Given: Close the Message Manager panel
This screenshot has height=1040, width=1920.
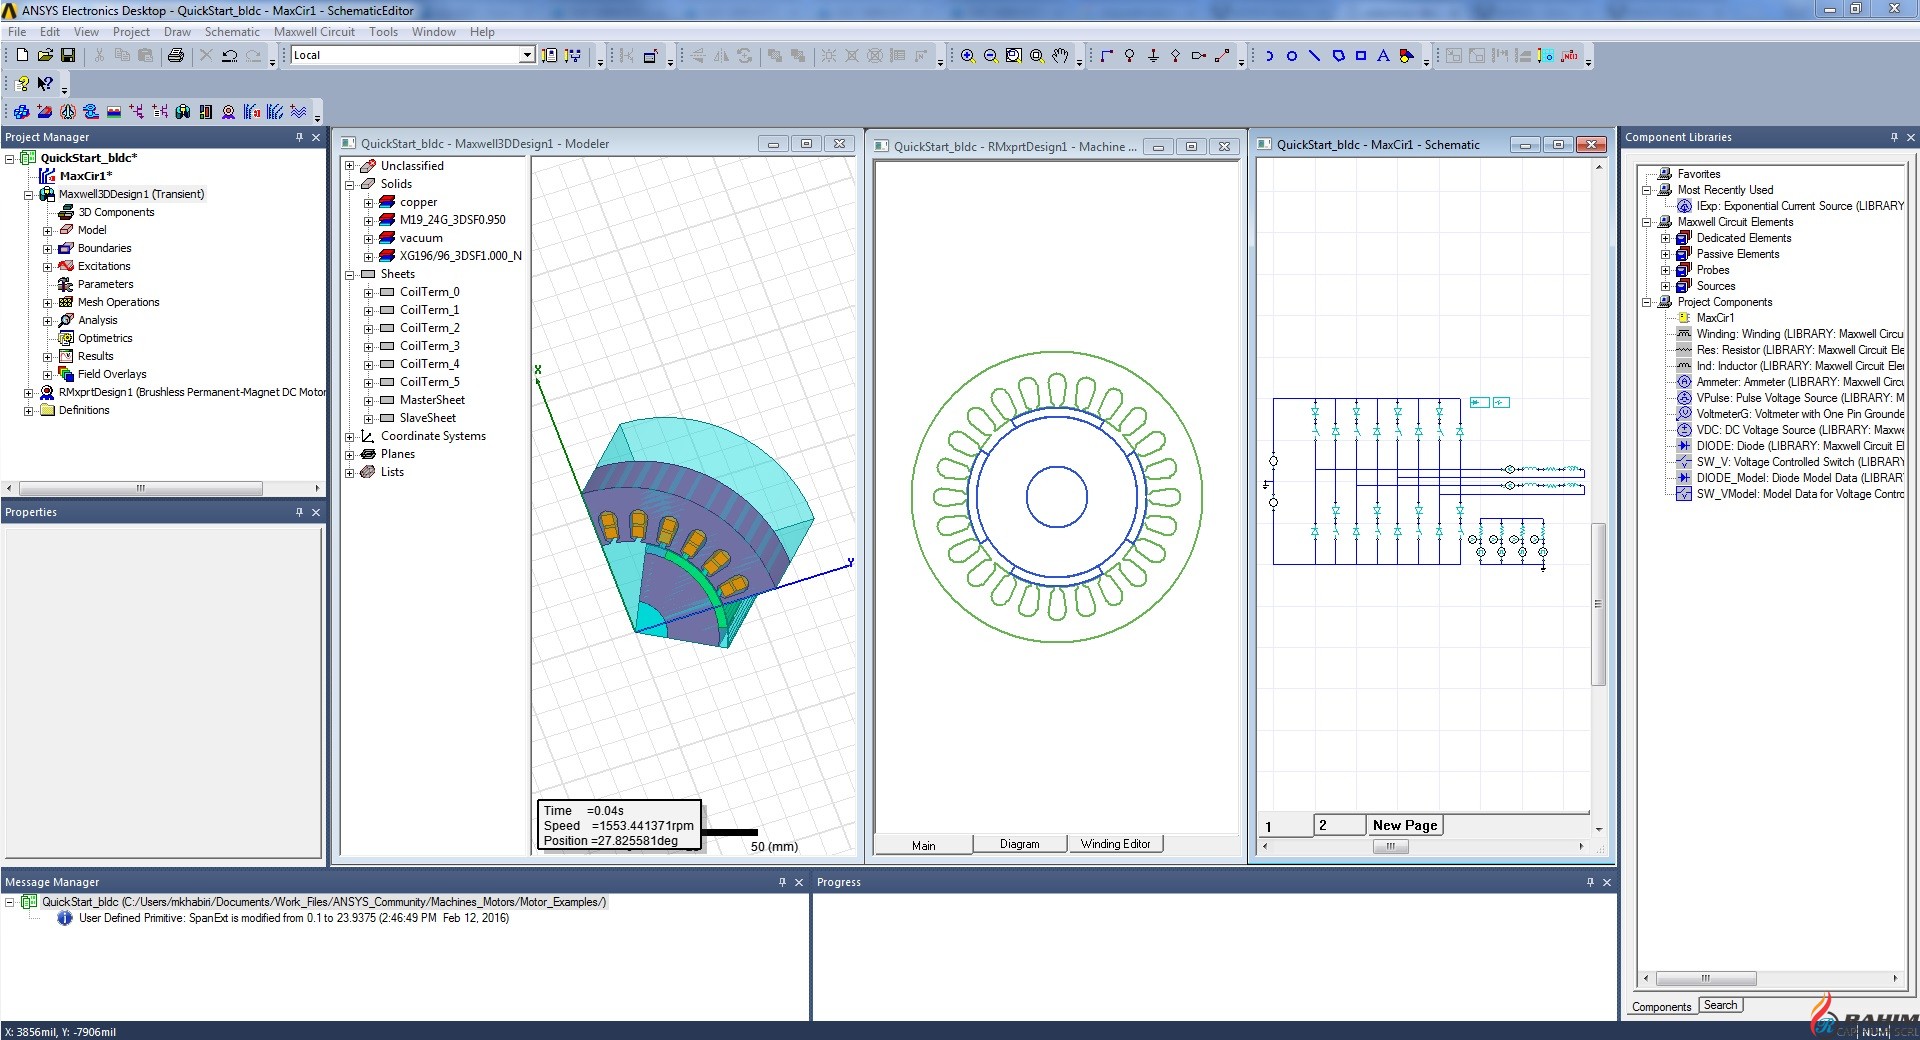Looking at the screenshot, I should 799,882.
